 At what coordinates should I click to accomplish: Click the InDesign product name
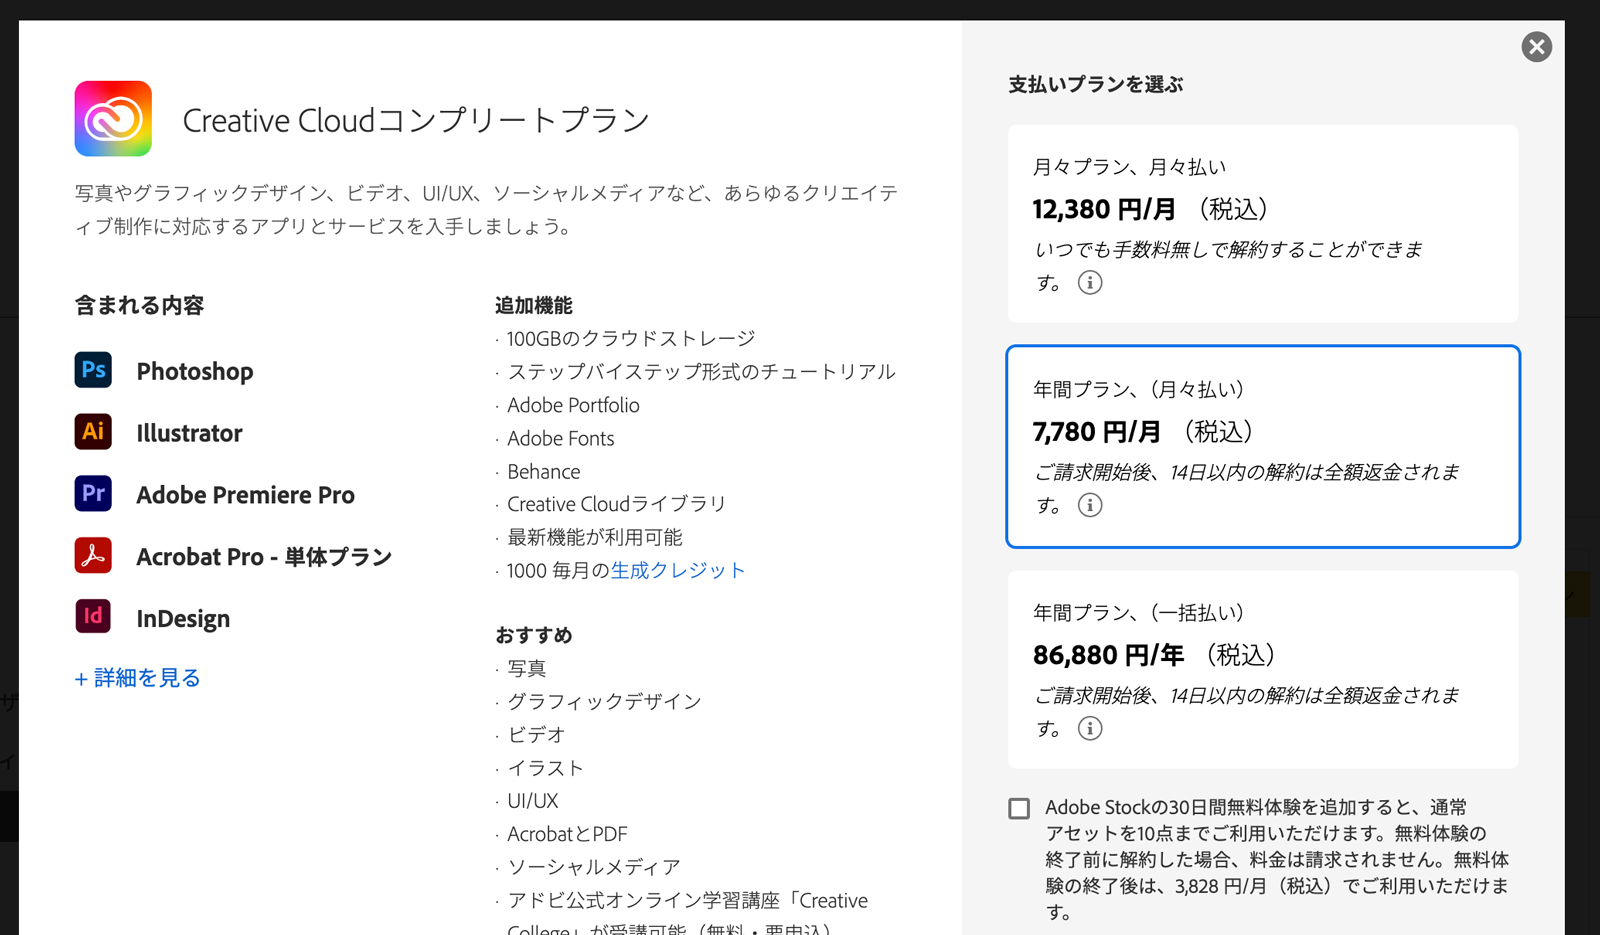[x=183, y=619]
